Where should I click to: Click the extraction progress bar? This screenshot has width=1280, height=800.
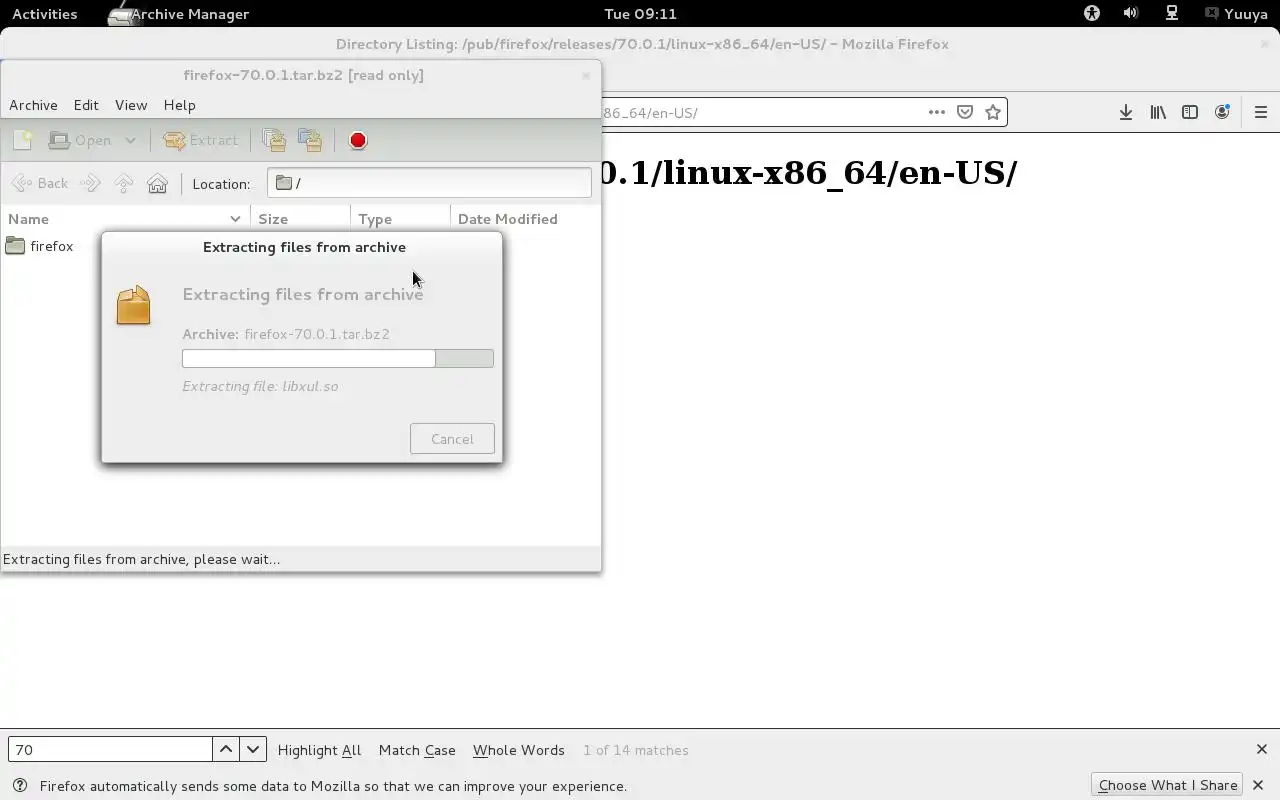[x=338, y=358]
